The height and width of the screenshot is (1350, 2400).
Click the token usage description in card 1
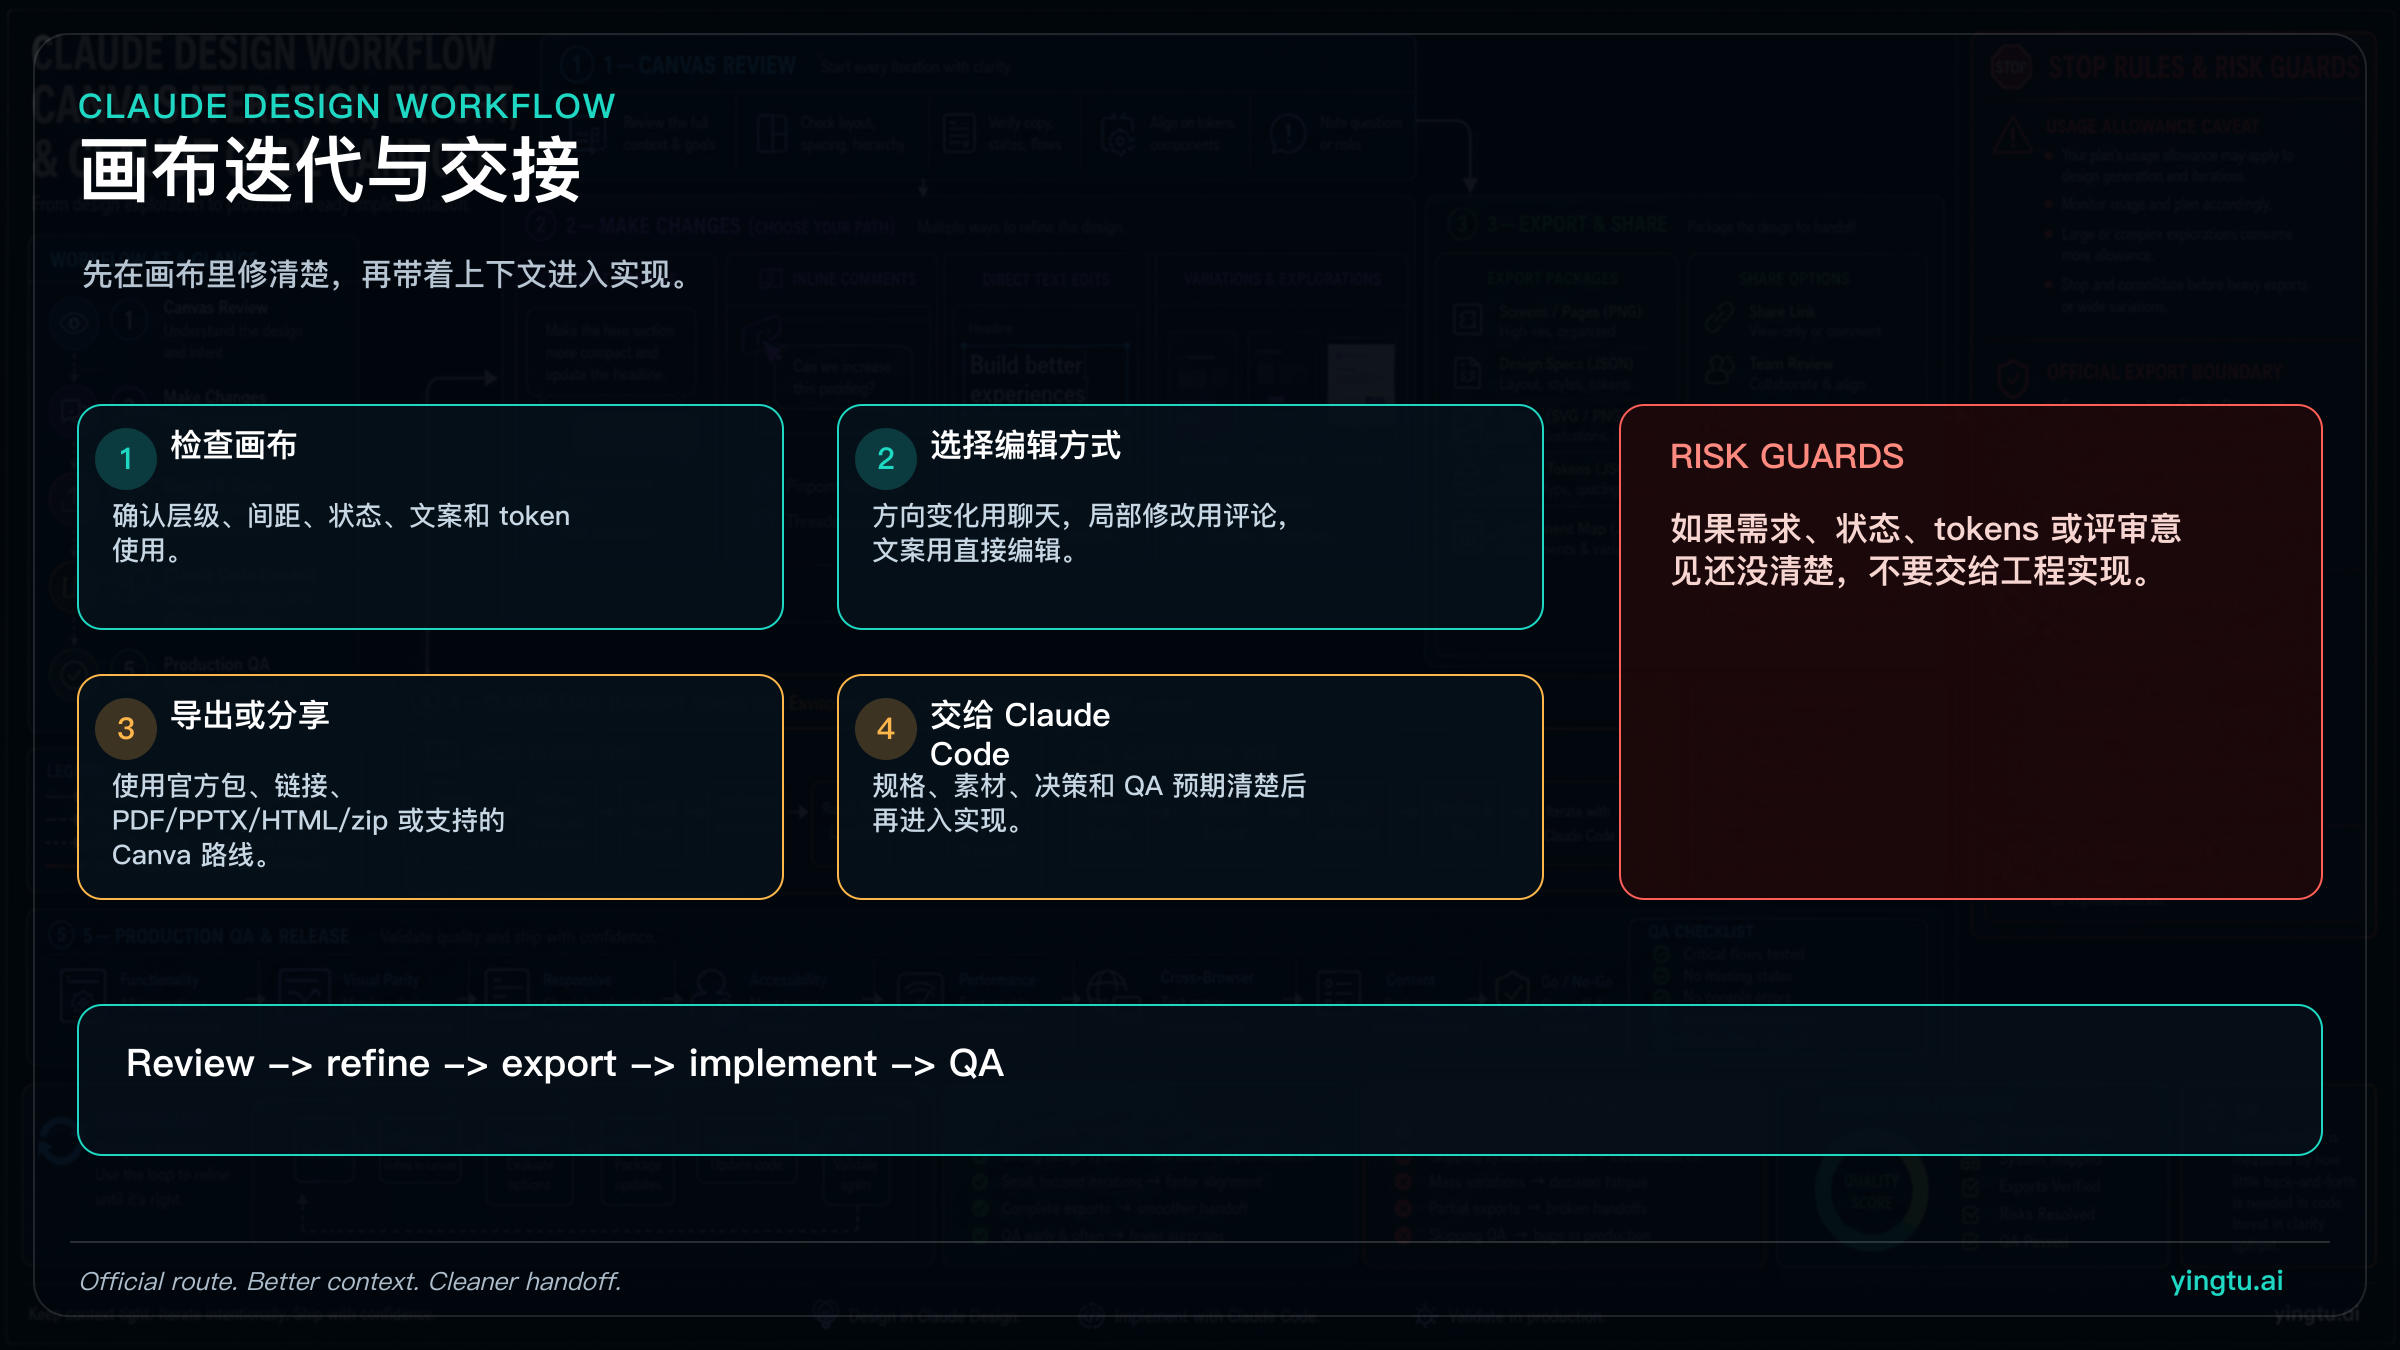[x=340, y=532]
